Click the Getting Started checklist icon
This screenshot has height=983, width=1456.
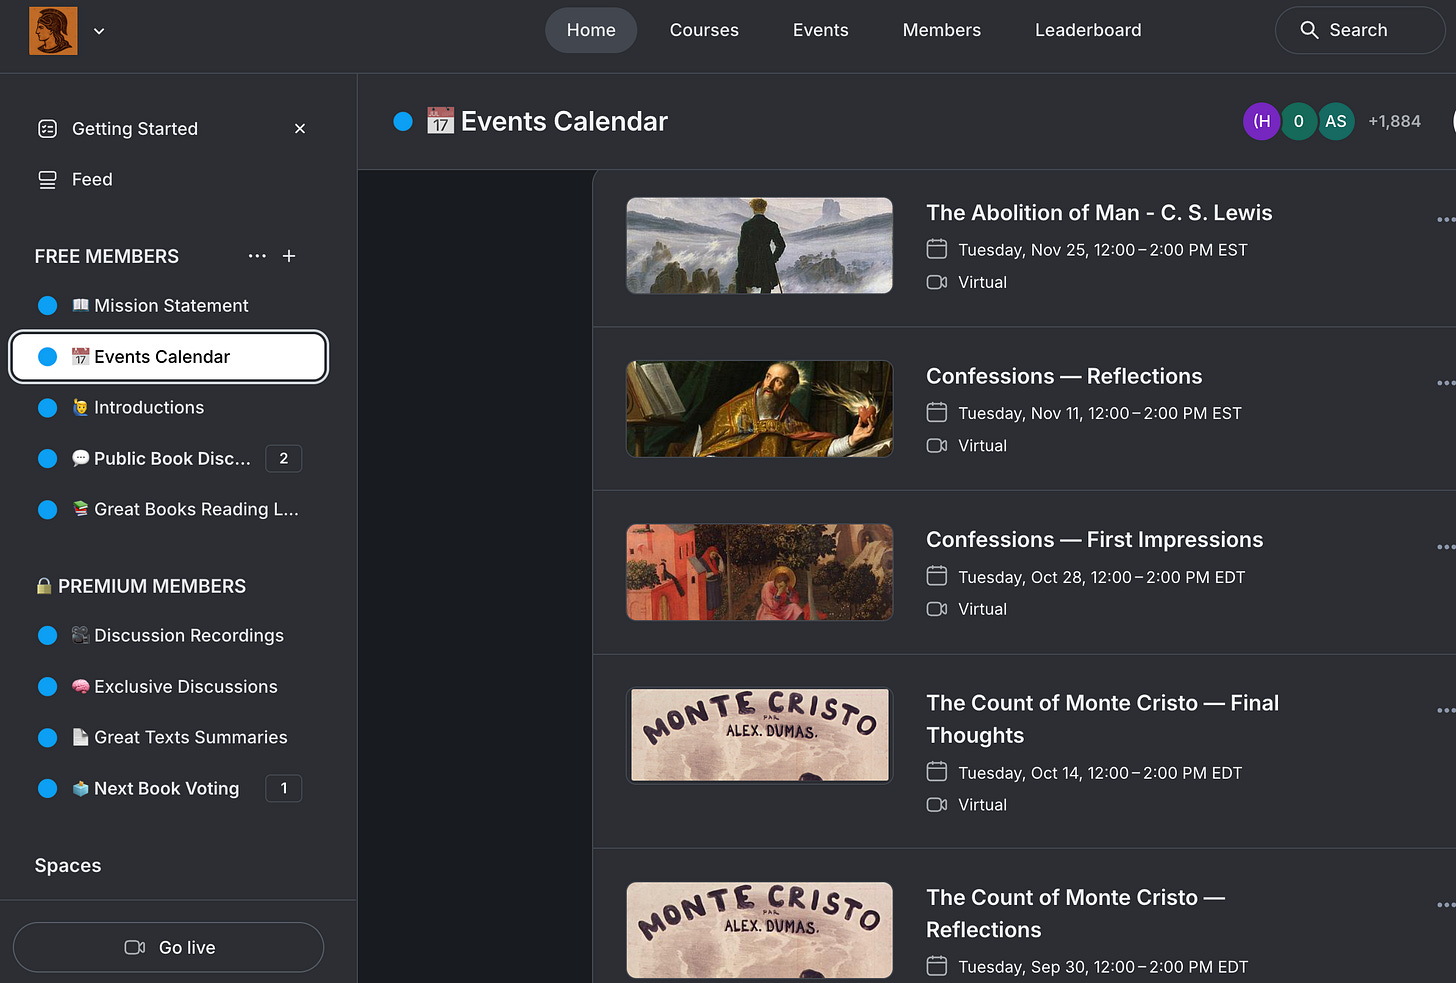(x=47, y=129)
